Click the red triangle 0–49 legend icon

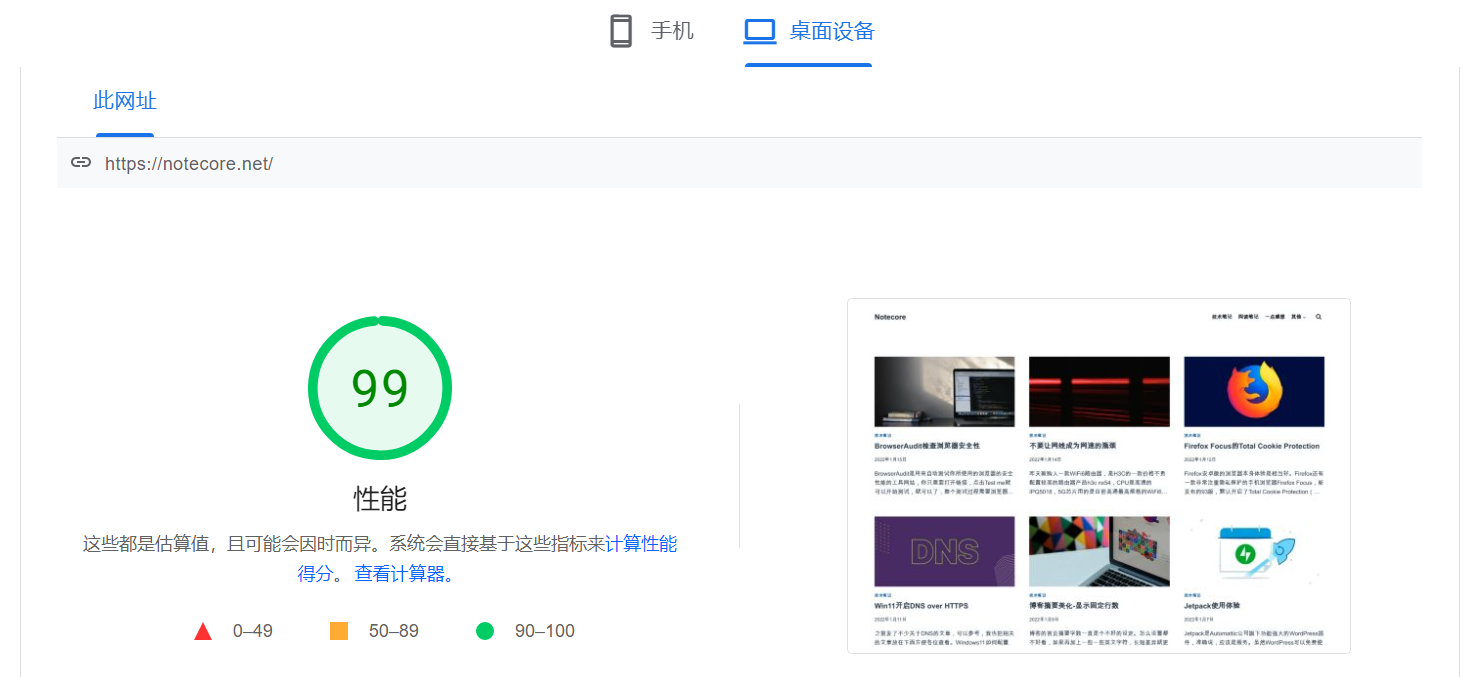[x=203, y=631]
